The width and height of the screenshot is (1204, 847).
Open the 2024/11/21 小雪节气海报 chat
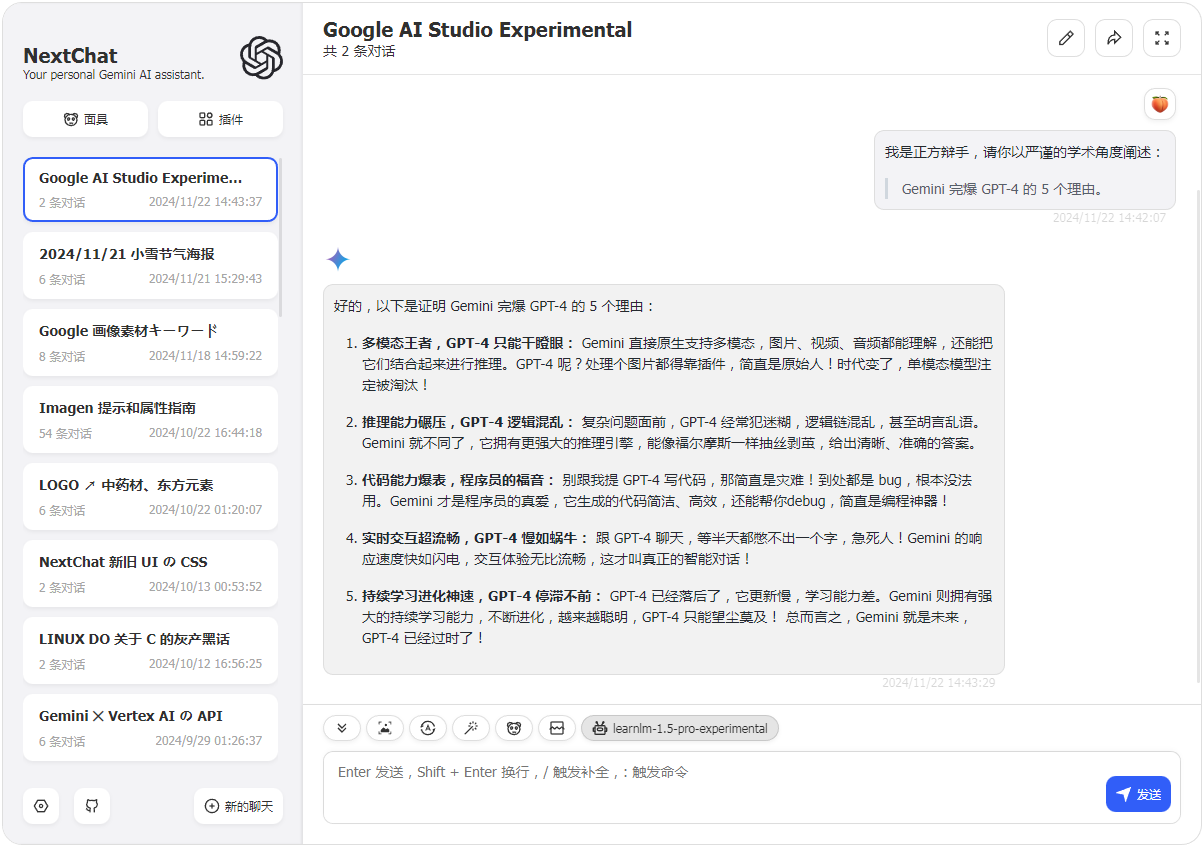coord(150,266)
